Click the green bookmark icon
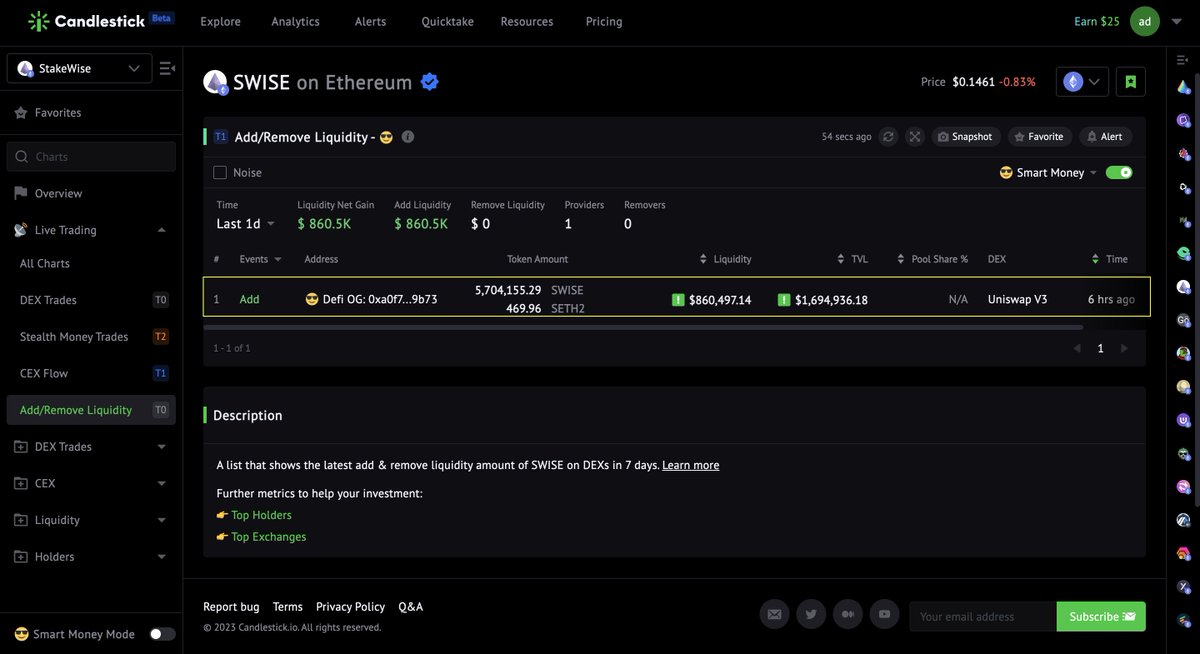Viewport: 1200px width, 654px height. pyautogui.click(x=1131, y=82)
